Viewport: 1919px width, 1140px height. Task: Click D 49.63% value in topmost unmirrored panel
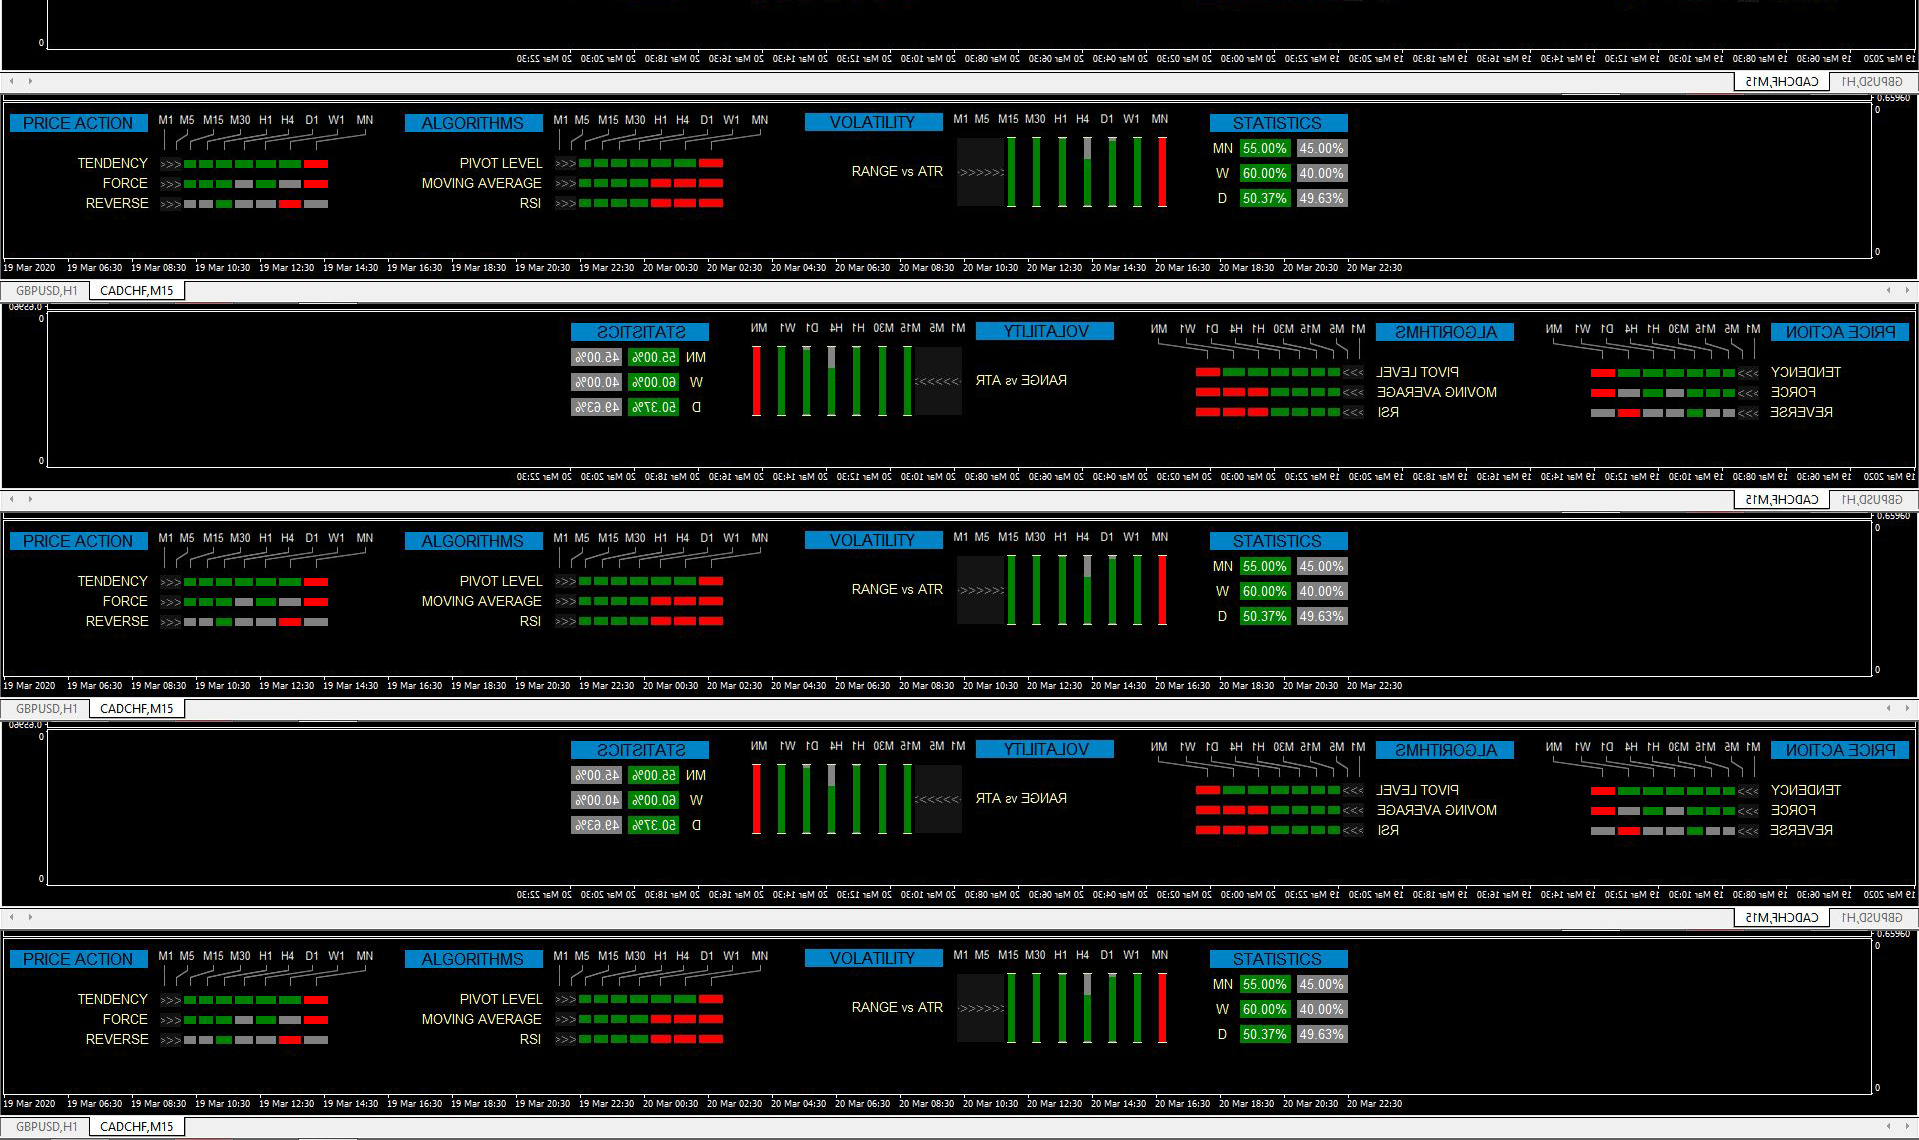click(1321, 198)
